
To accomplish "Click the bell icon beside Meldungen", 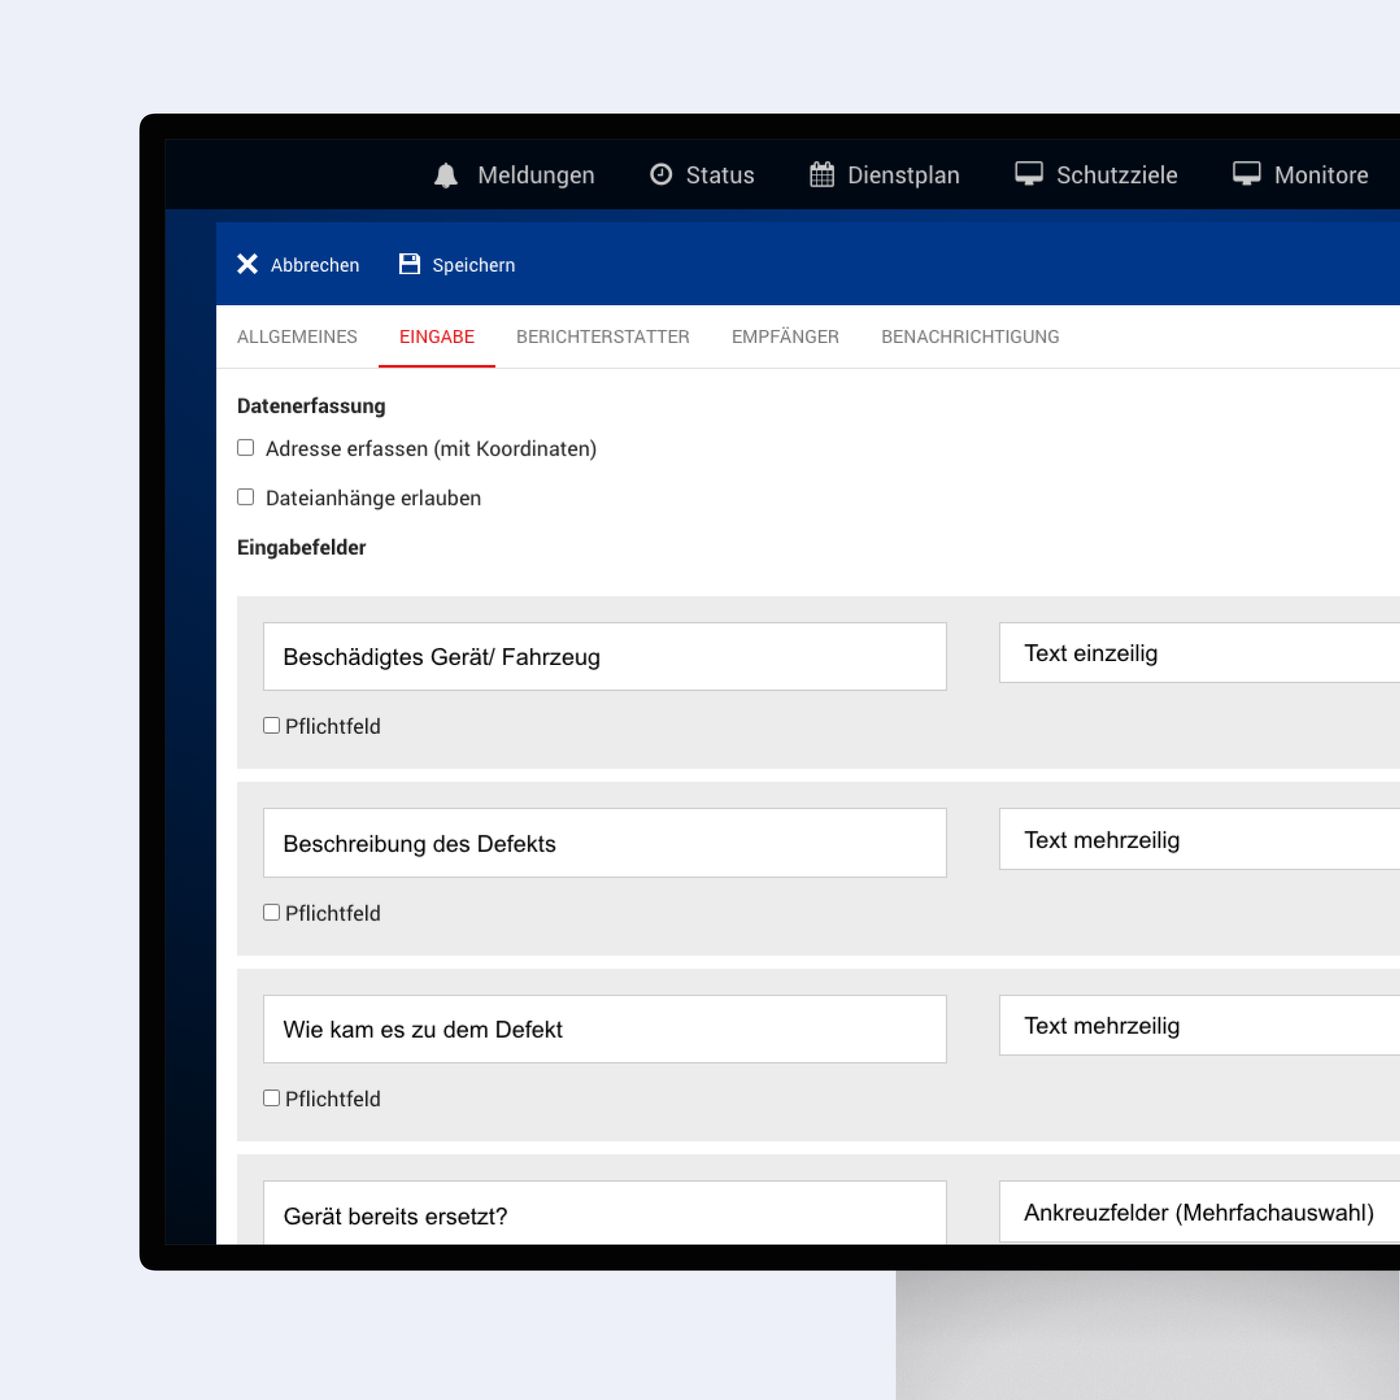I will point(446,175).
